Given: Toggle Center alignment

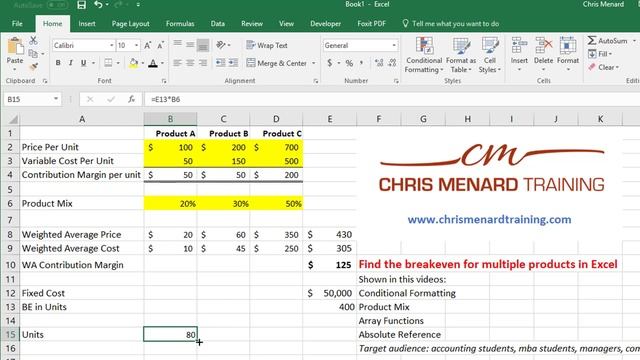Looking at the screenshot, I should [190, 63].
